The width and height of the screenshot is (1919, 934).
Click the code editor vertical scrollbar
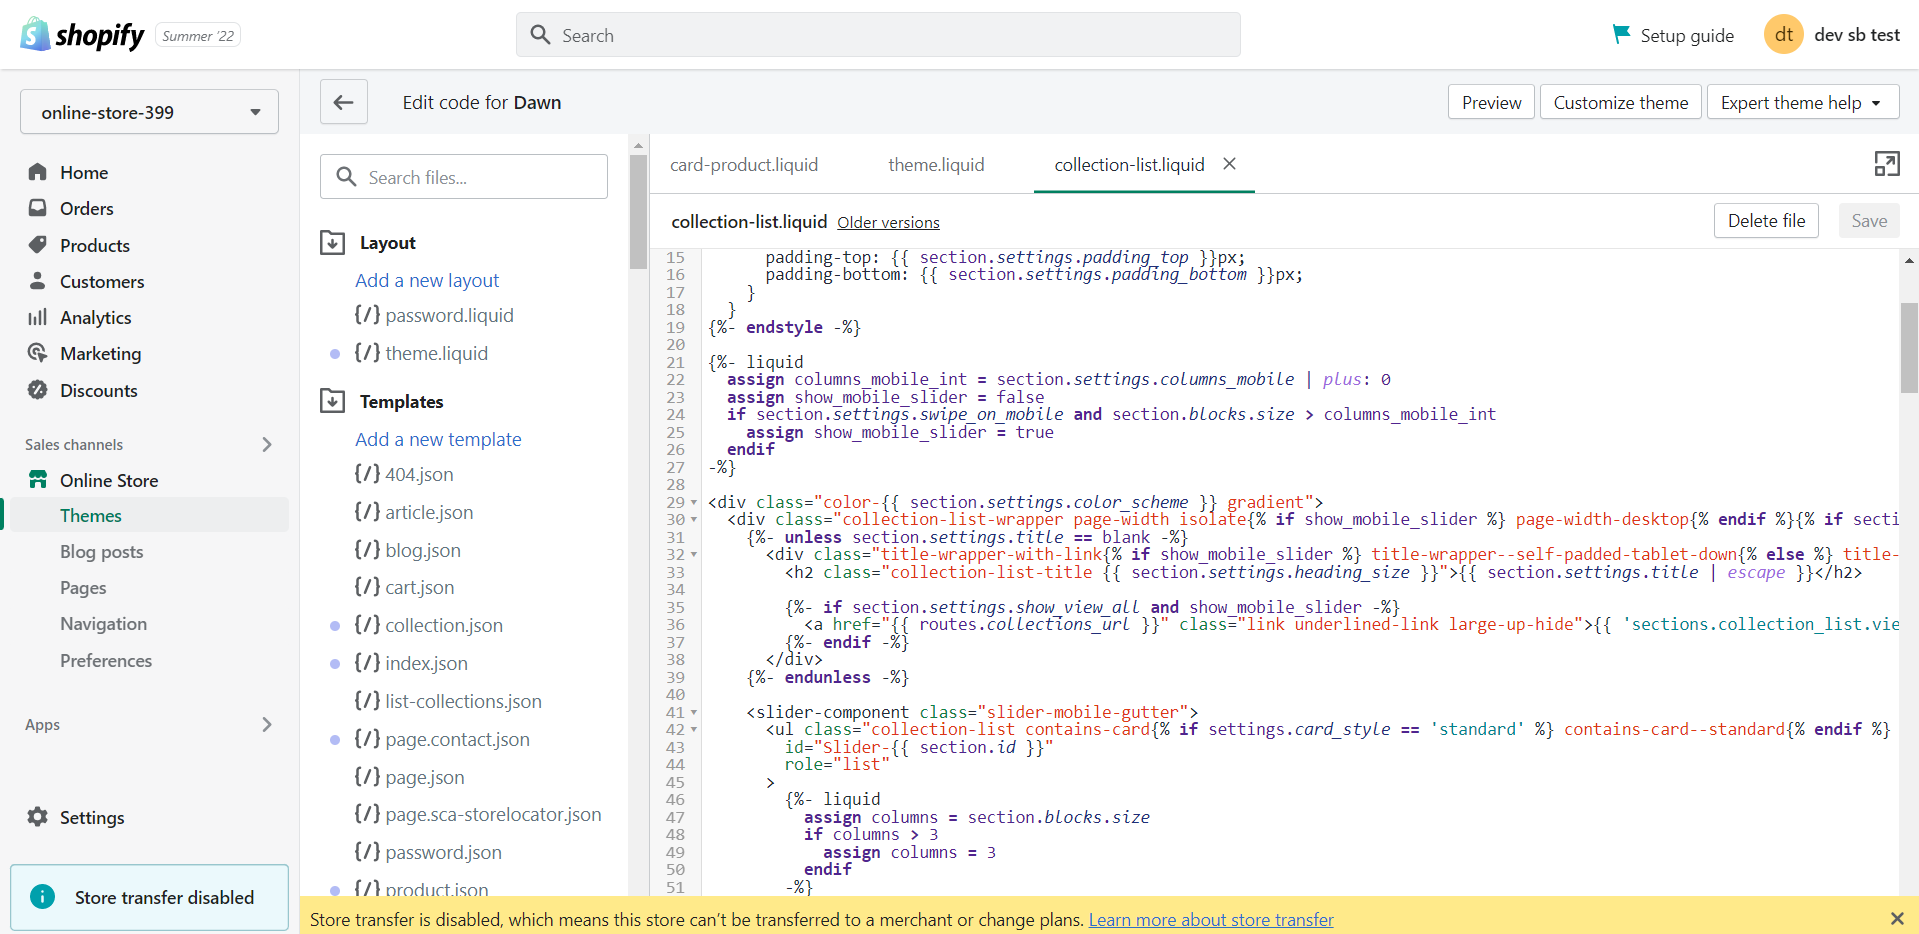pyautogui.click(x=1909, y=348)
